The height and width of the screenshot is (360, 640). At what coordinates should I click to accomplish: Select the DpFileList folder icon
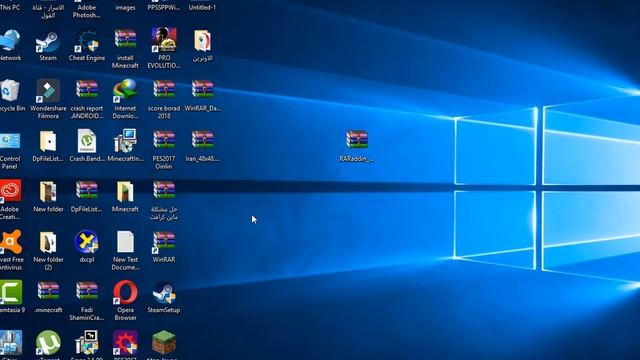click(x=48, y=141)
